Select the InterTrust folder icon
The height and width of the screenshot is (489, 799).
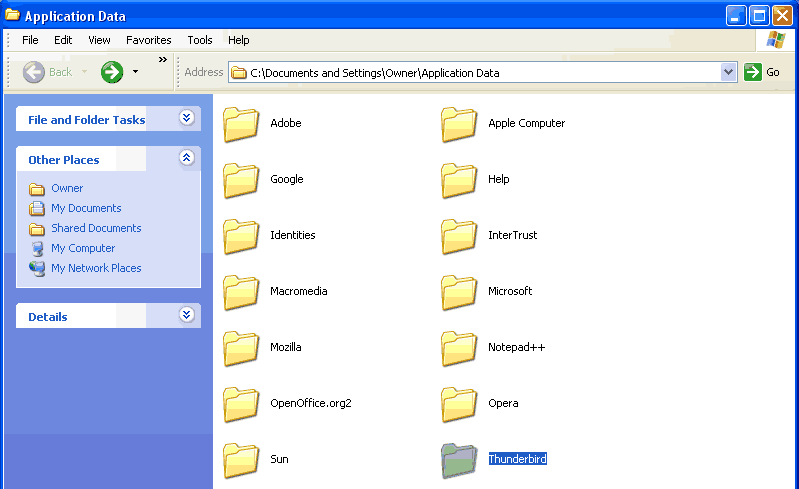click(459, 236)
